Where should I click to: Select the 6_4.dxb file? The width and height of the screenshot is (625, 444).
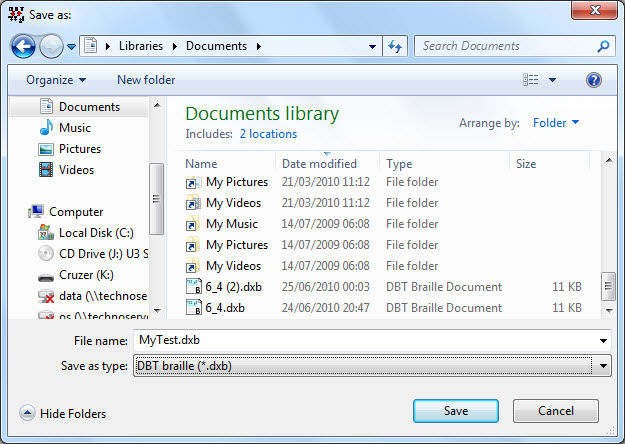(224, 308)
